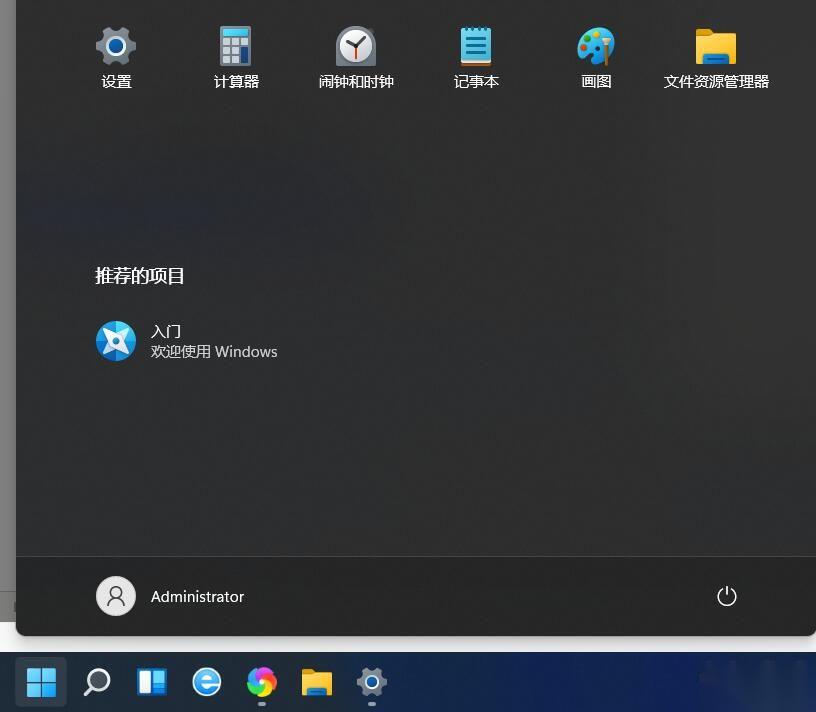The image size is (816, 712).
Task: Open 设置 (Settings) from pinned apps
Action: point(116,55)
